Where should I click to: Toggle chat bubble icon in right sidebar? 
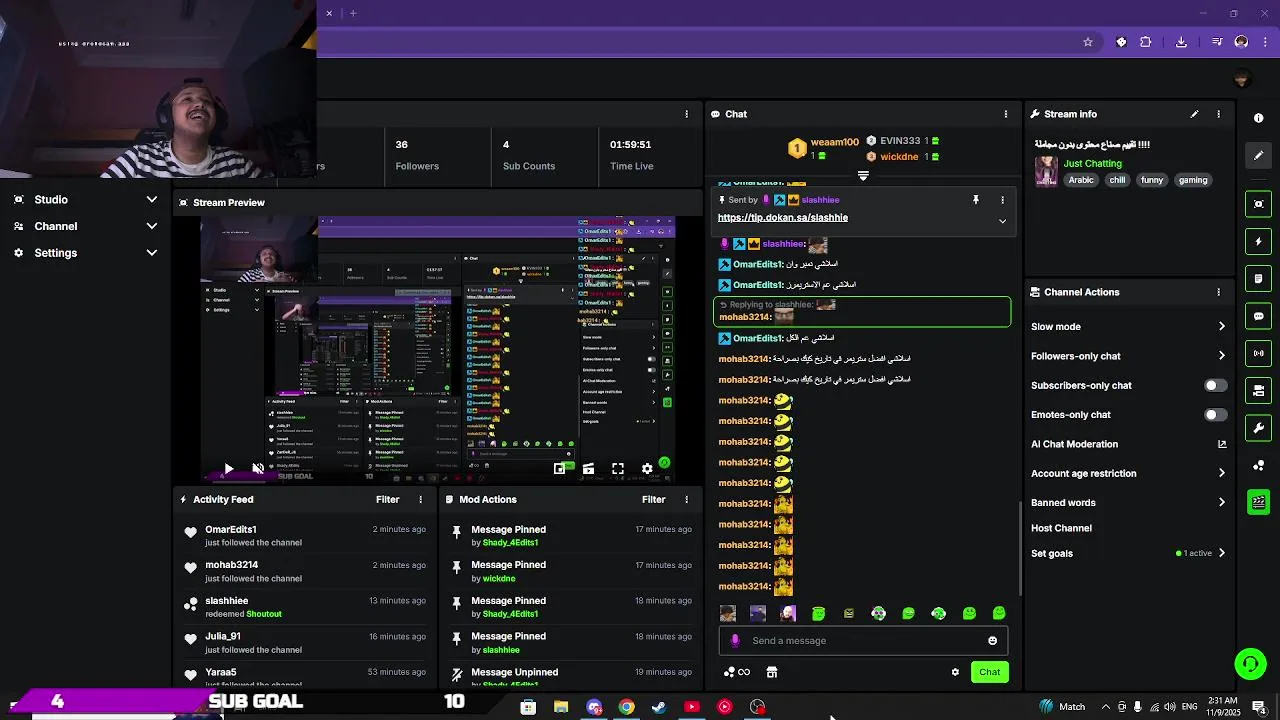[1258, 316]
